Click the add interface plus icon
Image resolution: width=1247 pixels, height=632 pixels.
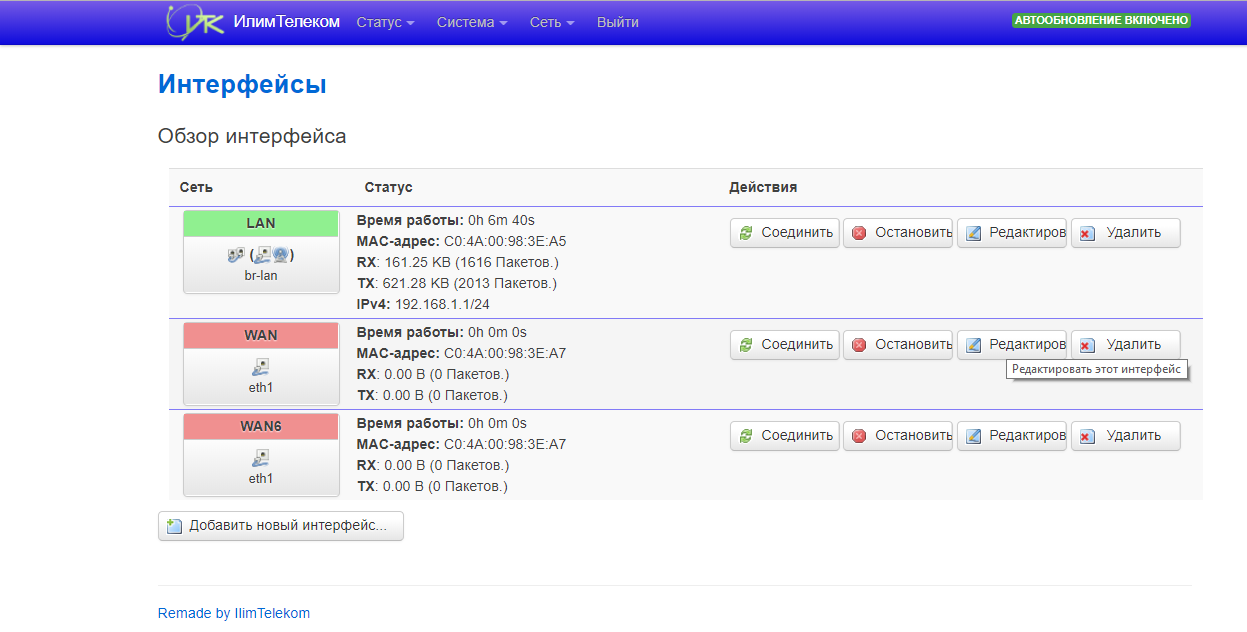tap(175, 527)
